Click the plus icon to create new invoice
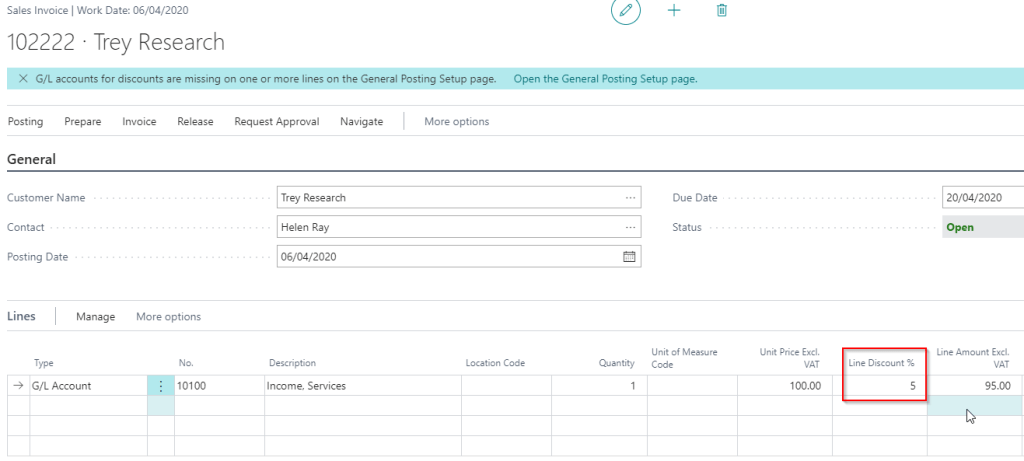This screenshot has width=1024, height=461. [674, 10]
